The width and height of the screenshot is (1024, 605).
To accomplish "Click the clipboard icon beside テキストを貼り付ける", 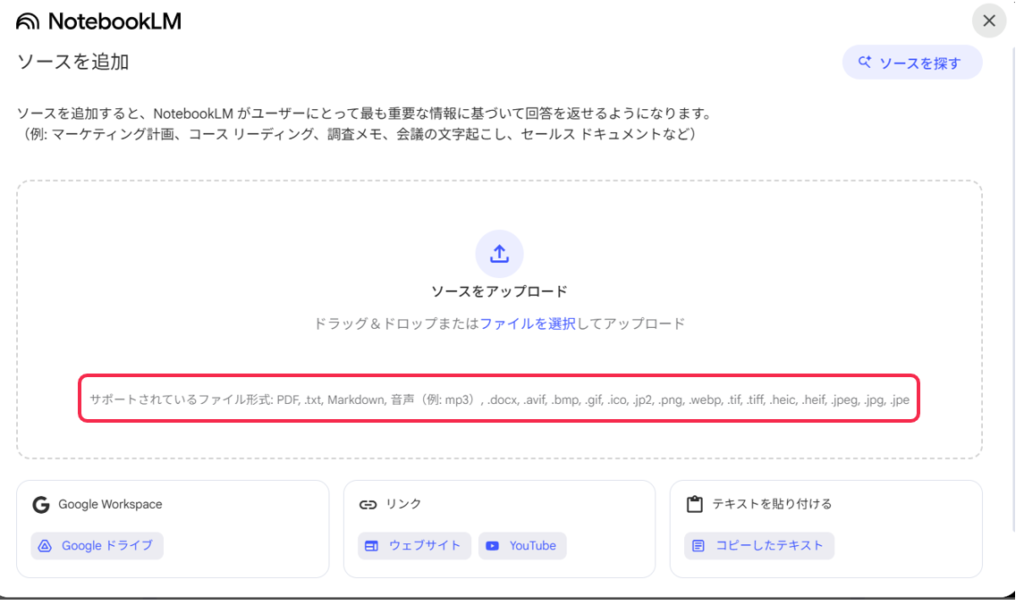I will pos(694,505).
